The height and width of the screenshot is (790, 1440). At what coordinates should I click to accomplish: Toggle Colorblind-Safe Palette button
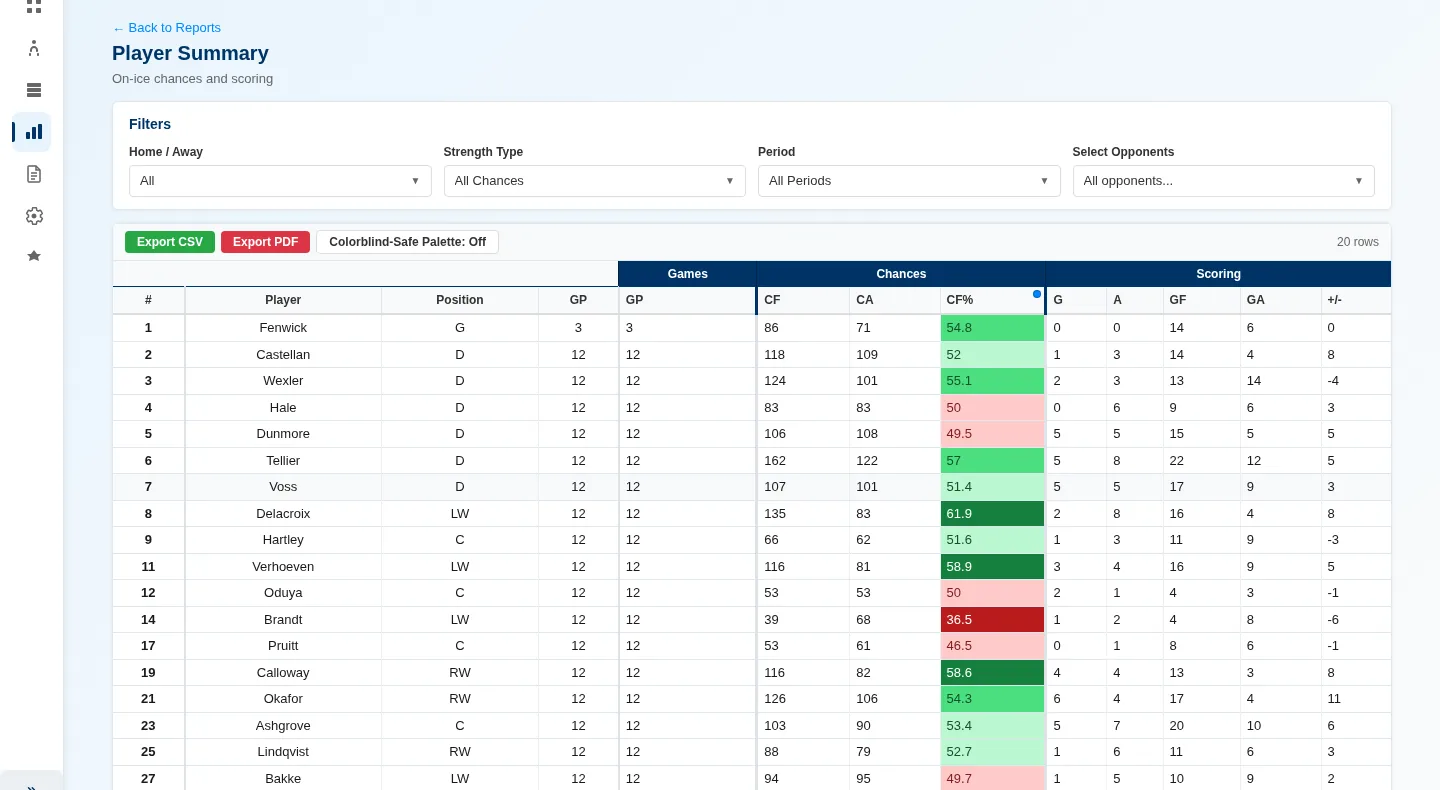pyautogui.click(x=407, y=242)
